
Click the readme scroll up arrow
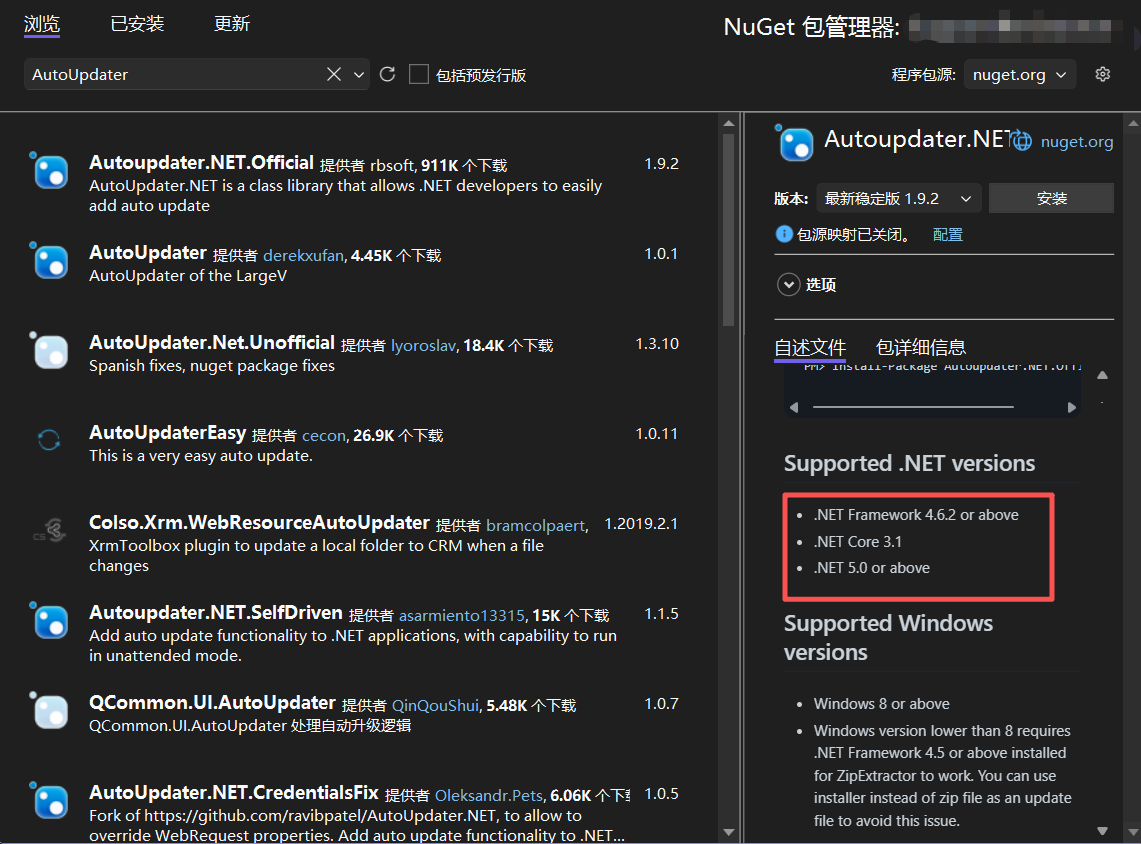[1102, 375]
